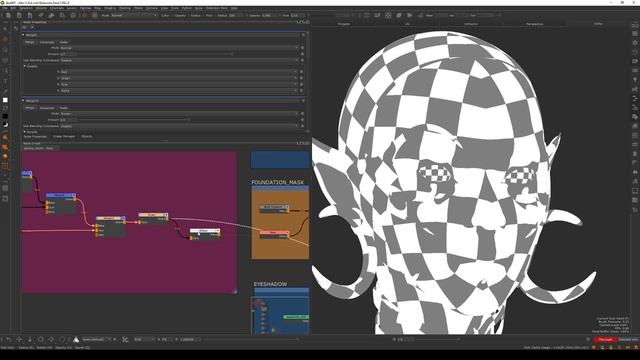The height and width of the screenshot is (360, 640).
Task: Collapse the Merge13 properties section
Action: pyautogui.click(x=23, y=100)
